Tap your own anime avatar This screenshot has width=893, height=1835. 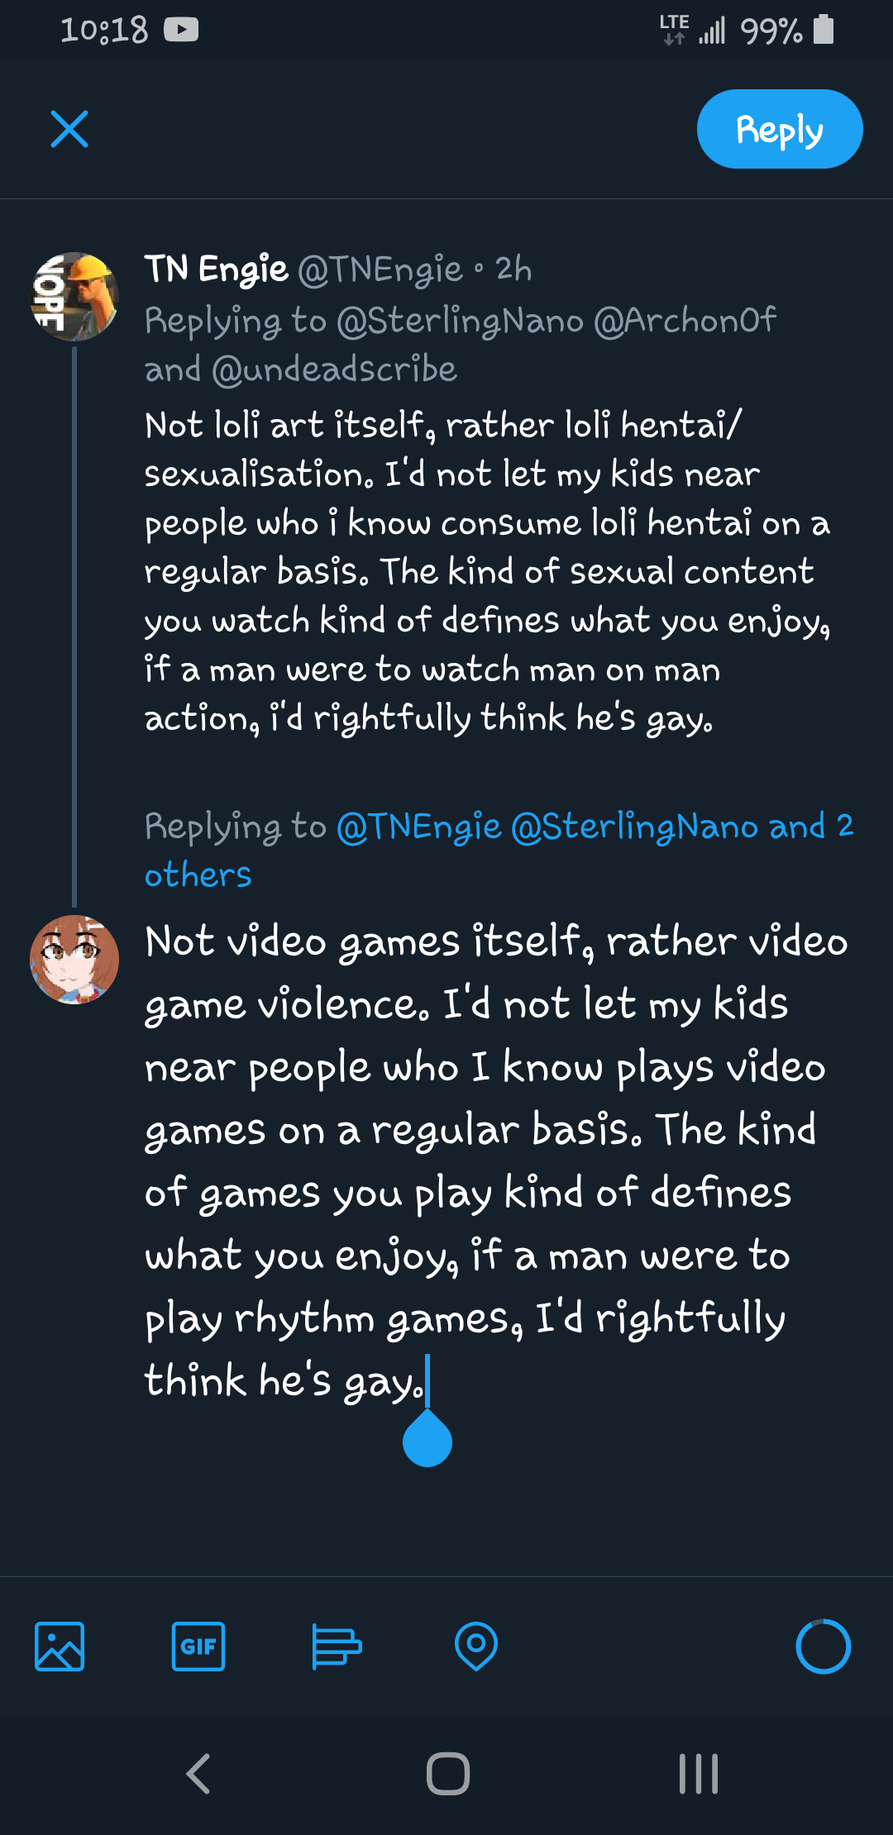pos(75,958)
